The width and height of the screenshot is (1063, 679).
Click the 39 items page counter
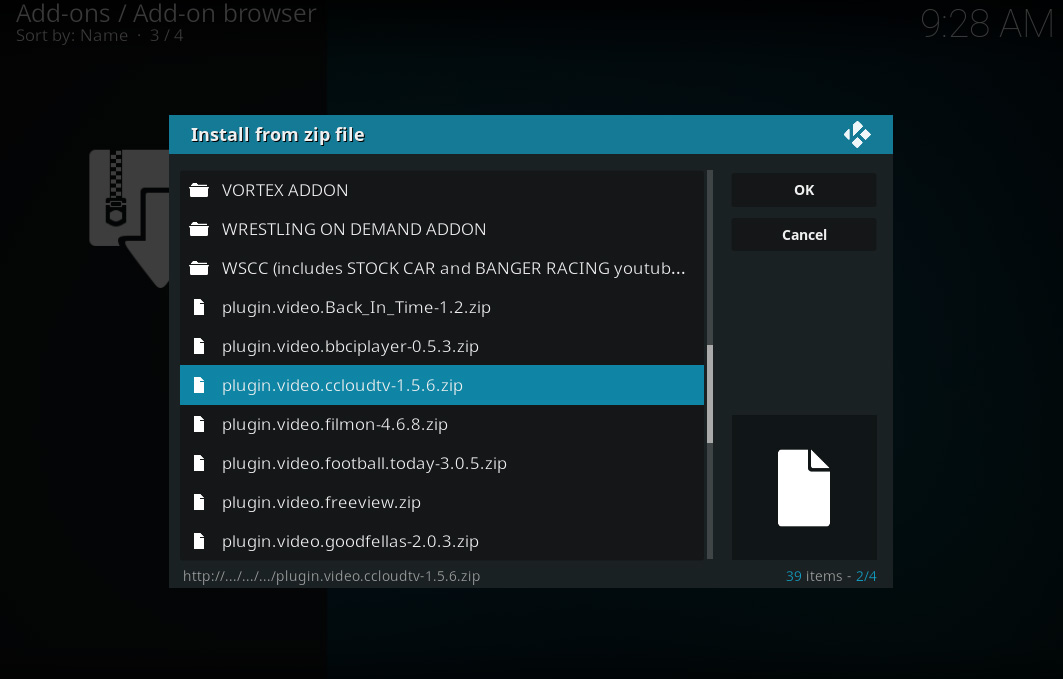pos(831,576)
